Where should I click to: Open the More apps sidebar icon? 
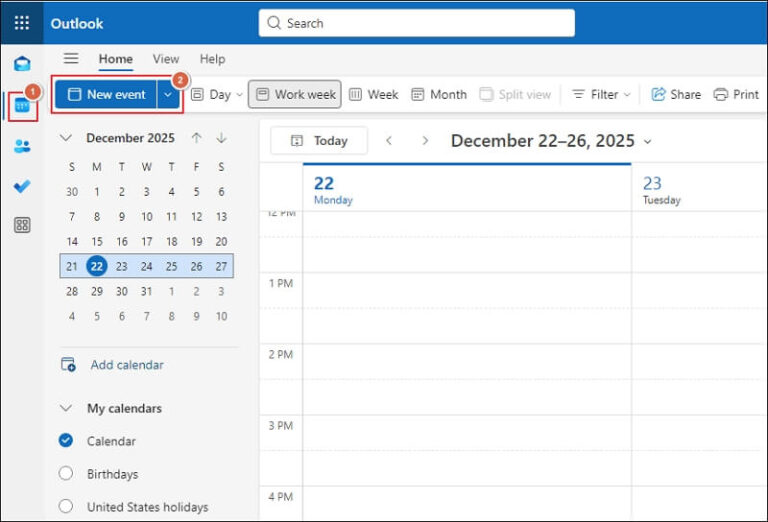(x=22, y=225)
